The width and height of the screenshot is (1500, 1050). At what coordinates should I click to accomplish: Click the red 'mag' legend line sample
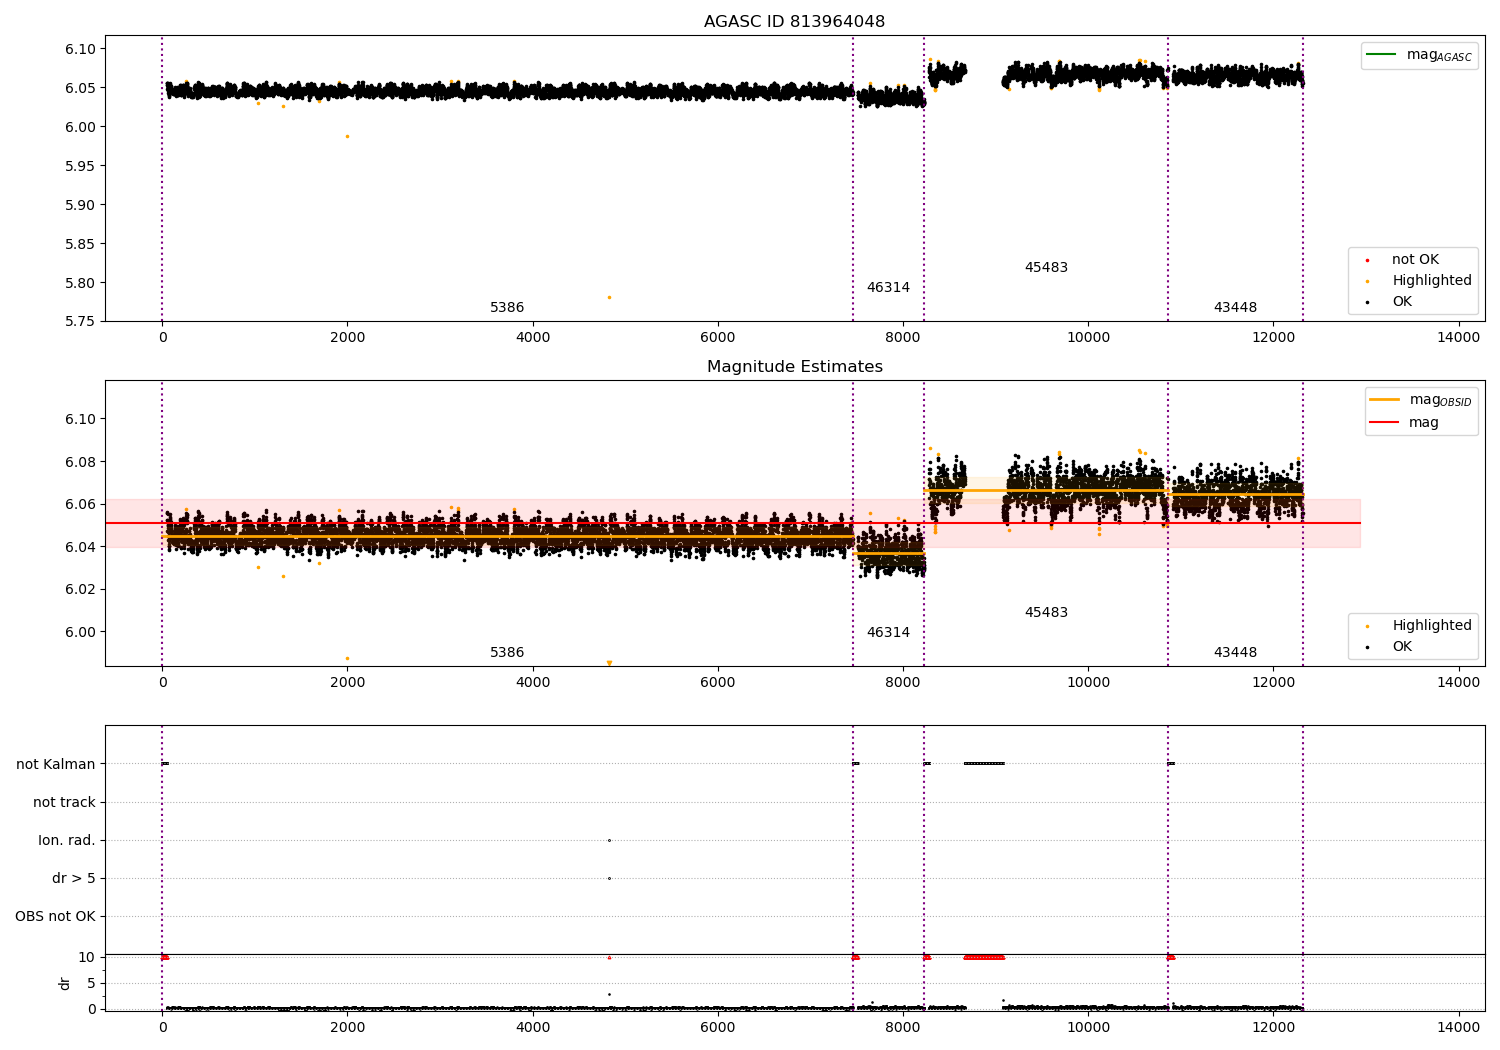point(1384,422)
